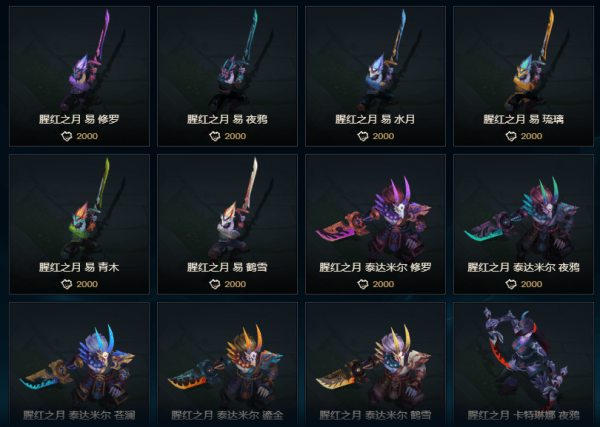Click the currency icon under 泰达米尔 修罗
The image size is (600, 427).
tap(363, 284)
